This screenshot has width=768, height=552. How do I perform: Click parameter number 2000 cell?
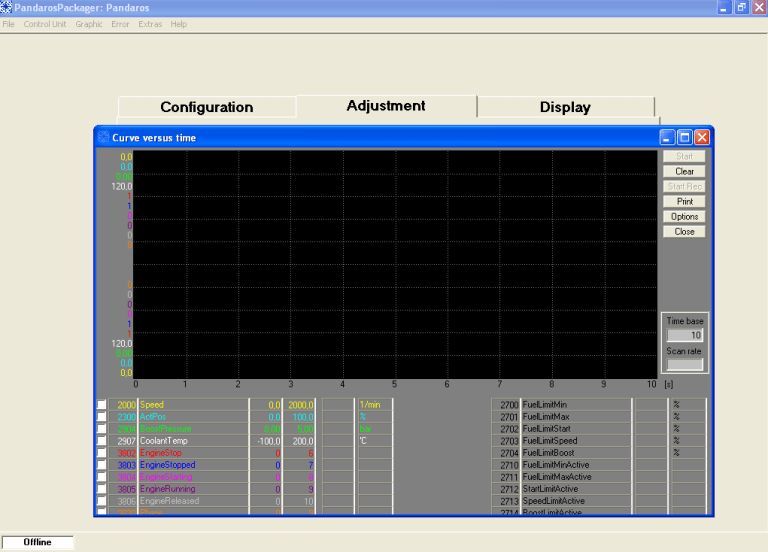[122, 405]
